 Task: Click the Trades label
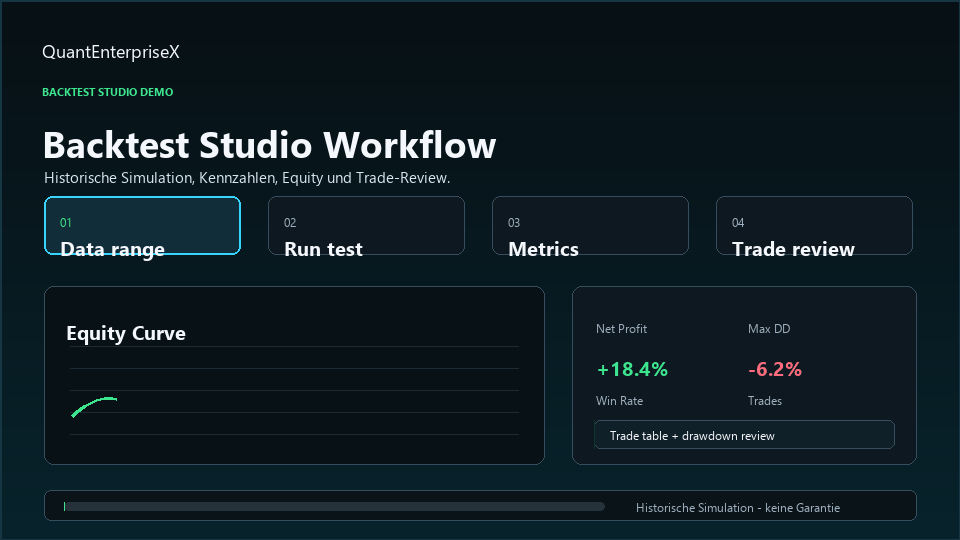(x=765, y=401)
